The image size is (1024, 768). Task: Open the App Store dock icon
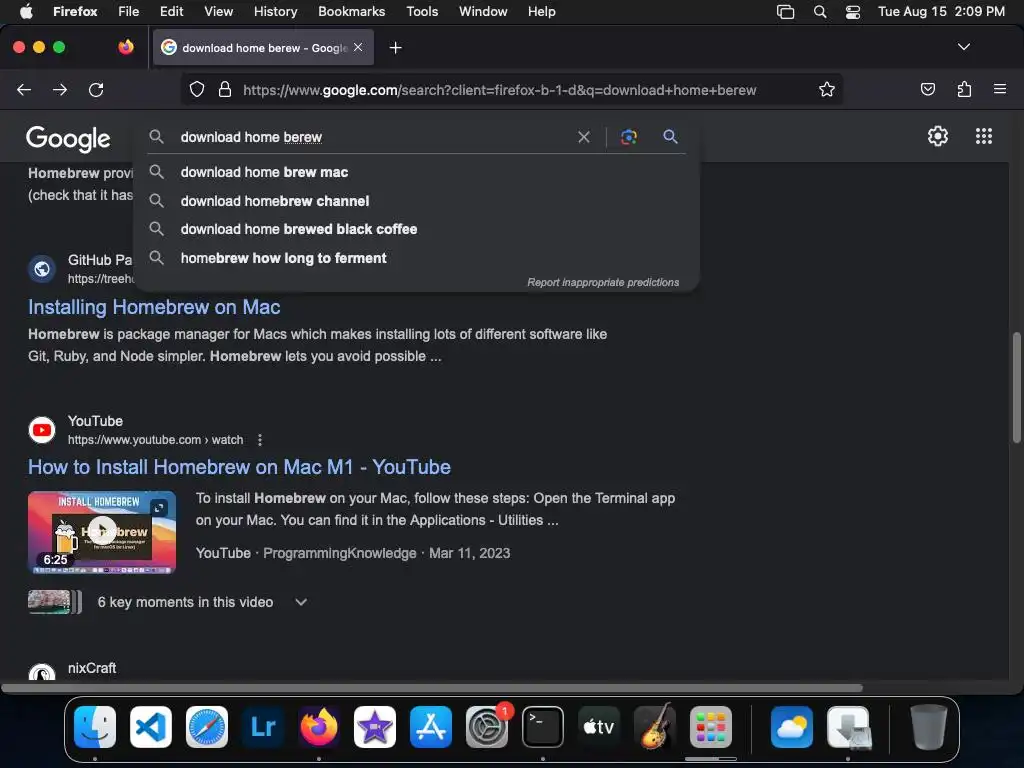pos(431,727)
